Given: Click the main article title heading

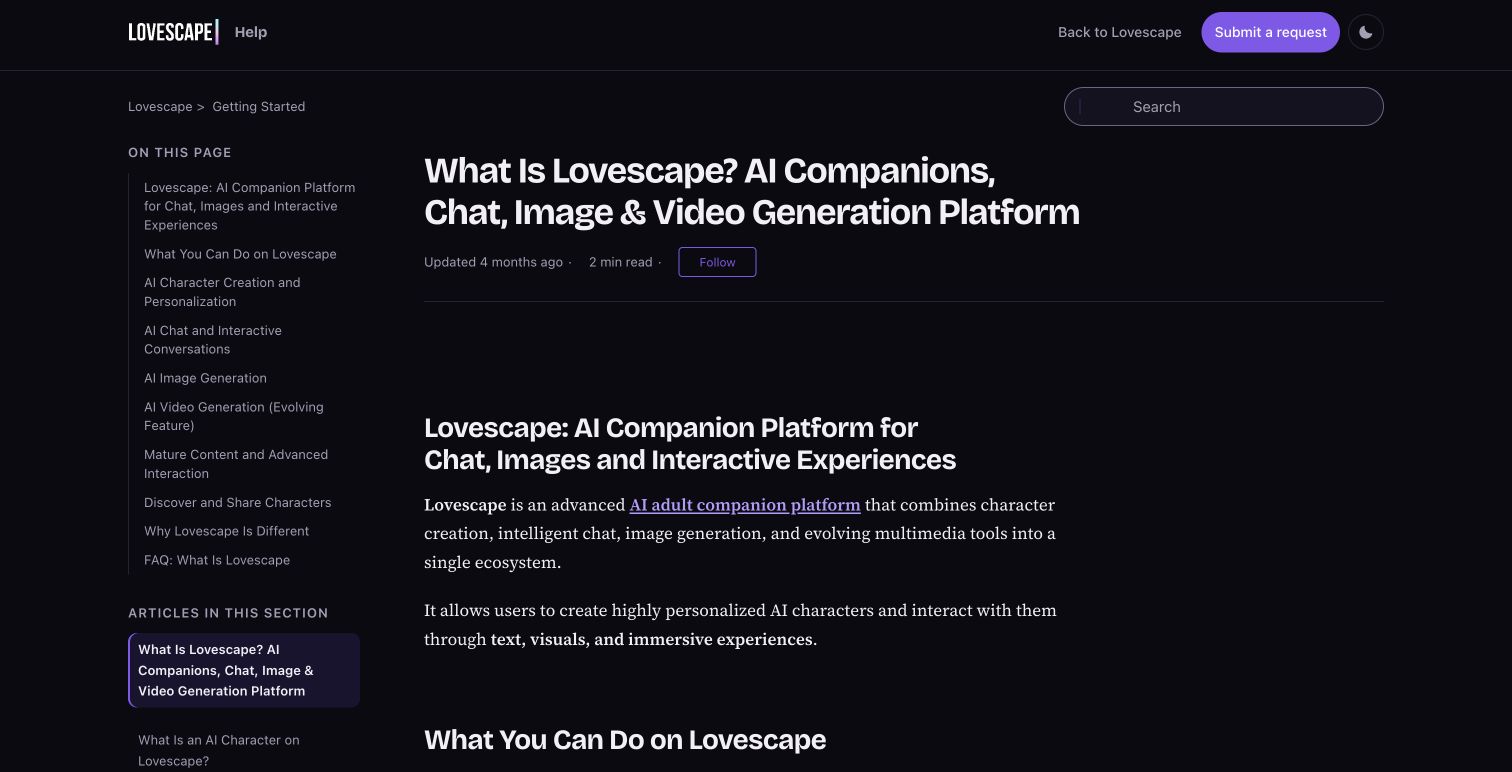Looking at the screenshot, I should pyautogui.click(x=752, y=191).
